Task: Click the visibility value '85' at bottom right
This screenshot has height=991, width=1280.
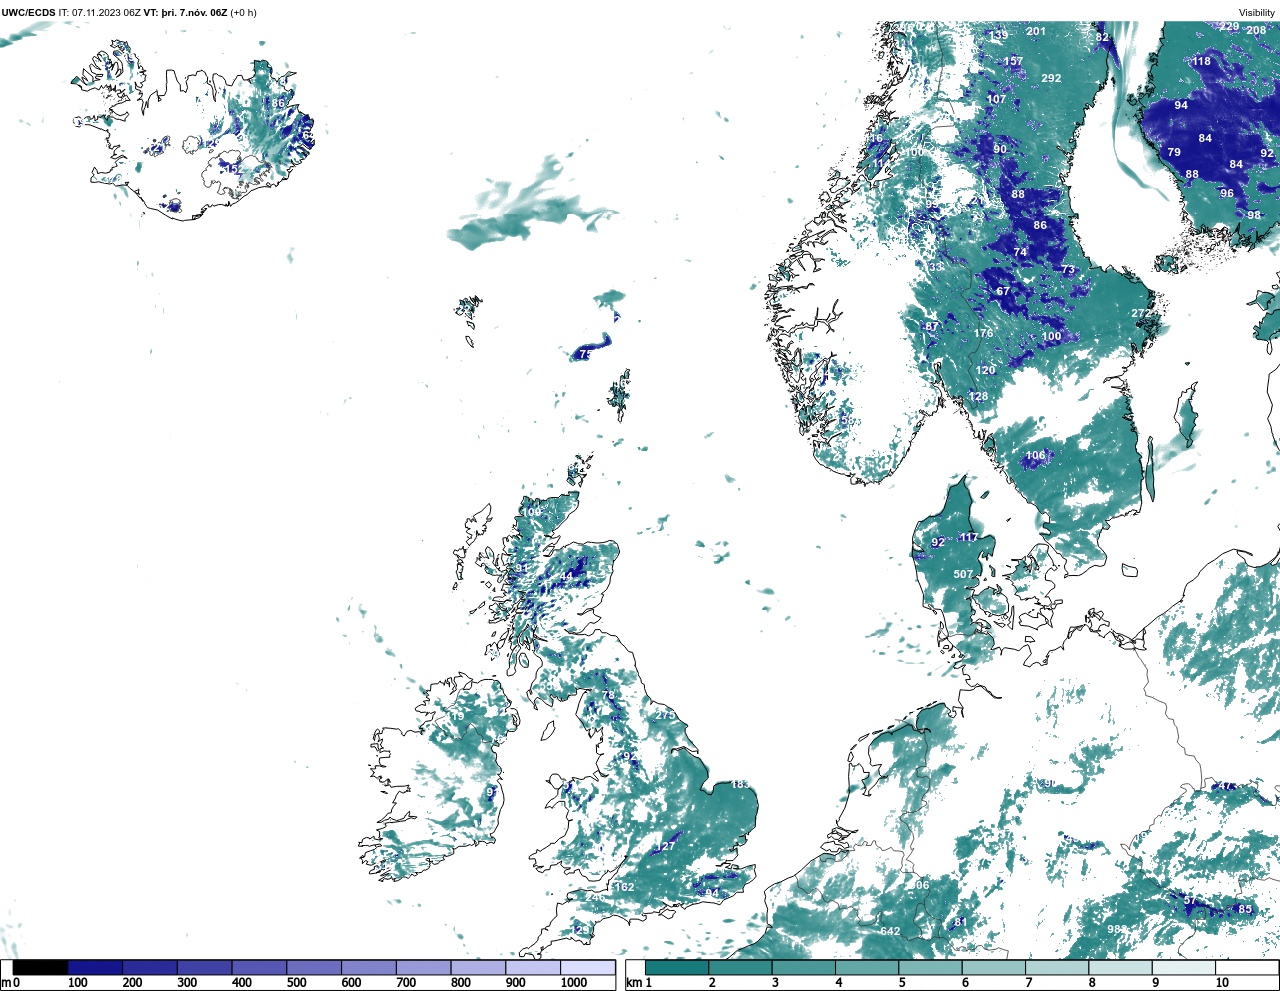Action: [1245, 909]
